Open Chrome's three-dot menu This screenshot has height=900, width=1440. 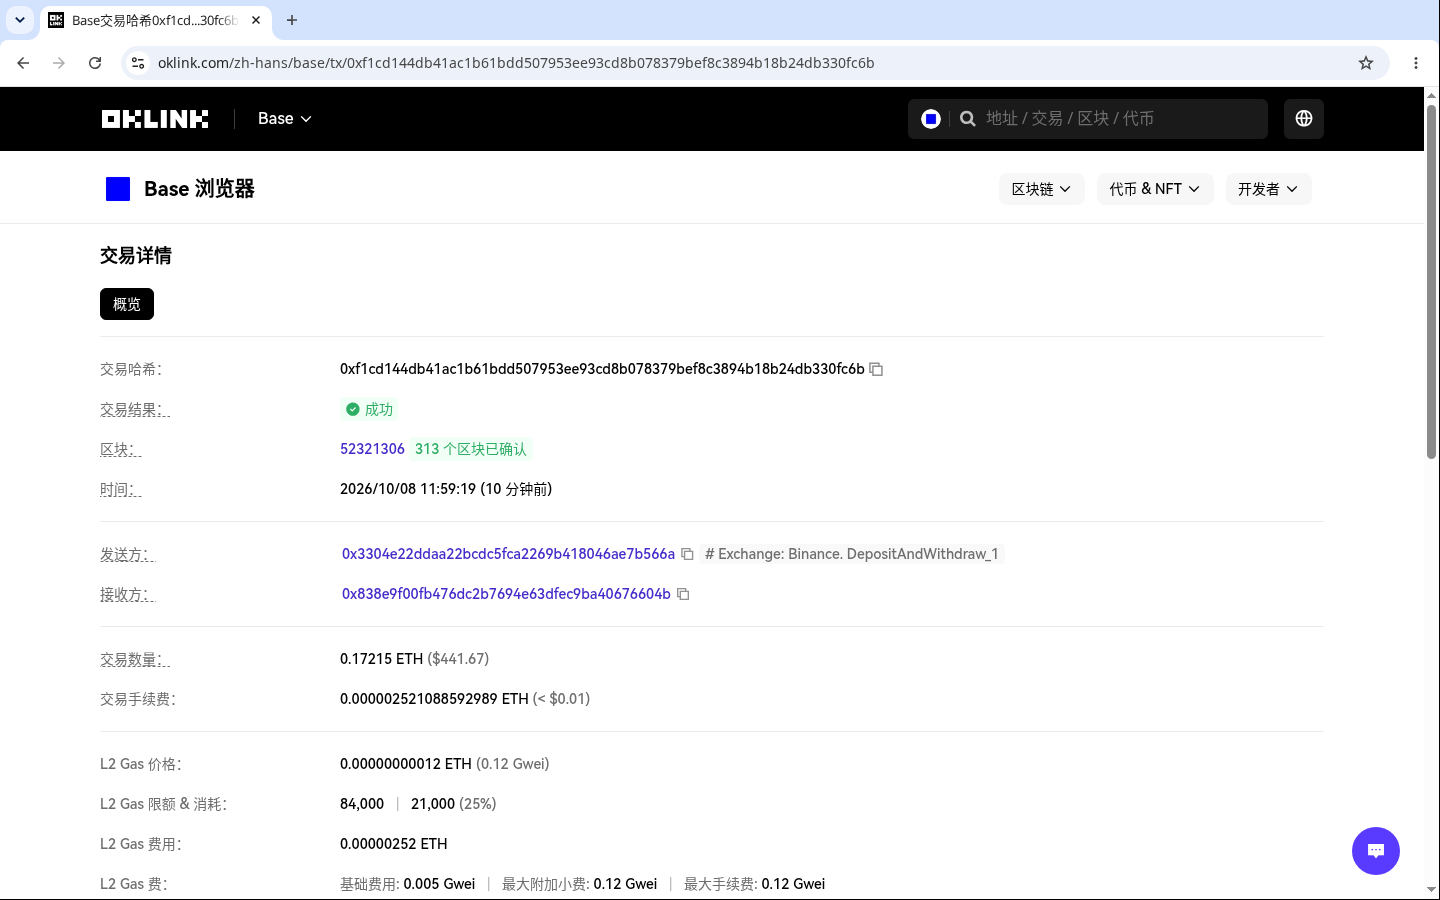click(x=1416, y=63)
